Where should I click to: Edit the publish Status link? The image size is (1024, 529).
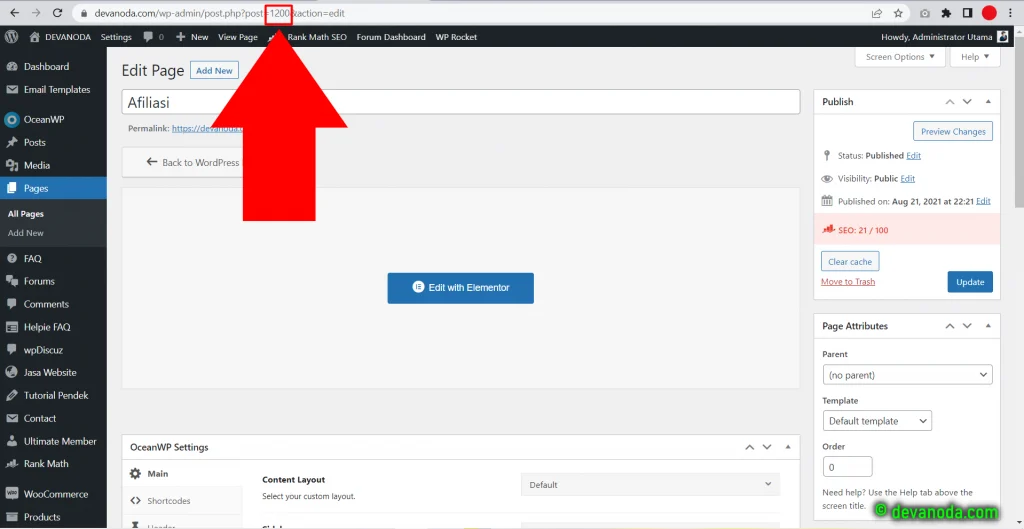click(914, 156)
